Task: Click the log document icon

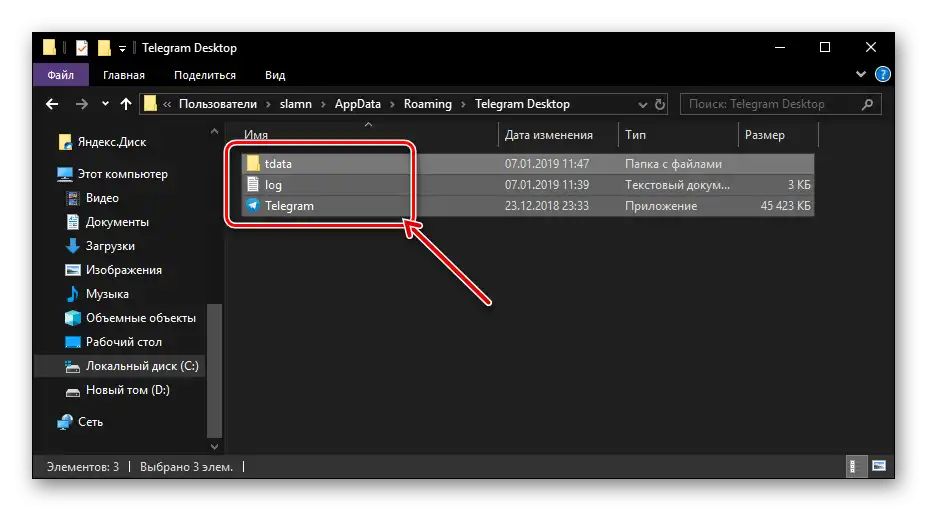Action: coord(253,185)
